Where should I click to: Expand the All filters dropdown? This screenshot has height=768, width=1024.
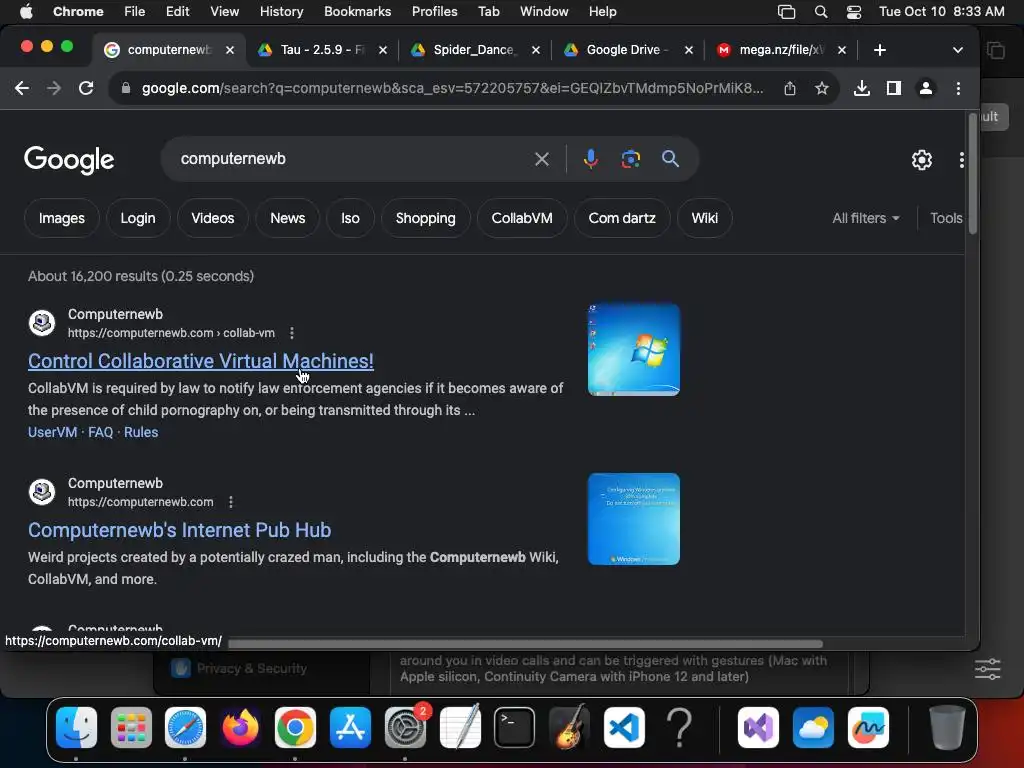tap(865, 218)
